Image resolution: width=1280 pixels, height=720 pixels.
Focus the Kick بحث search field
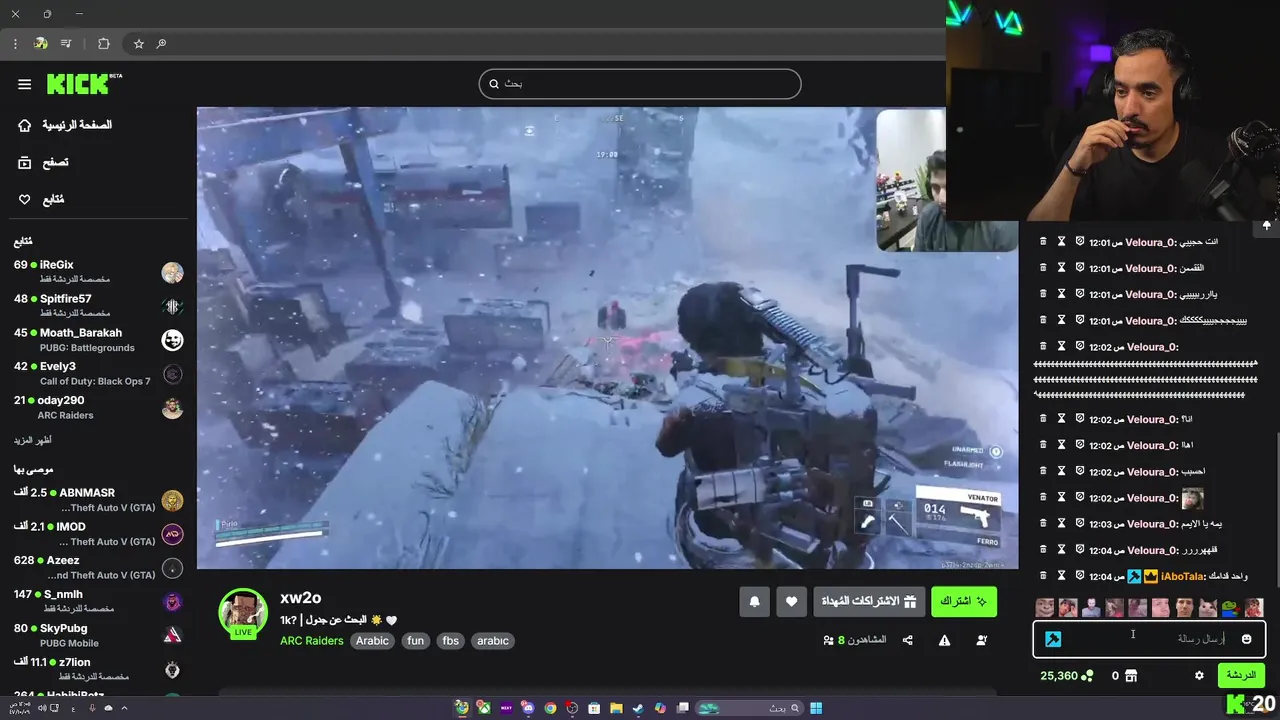[640, 84]
